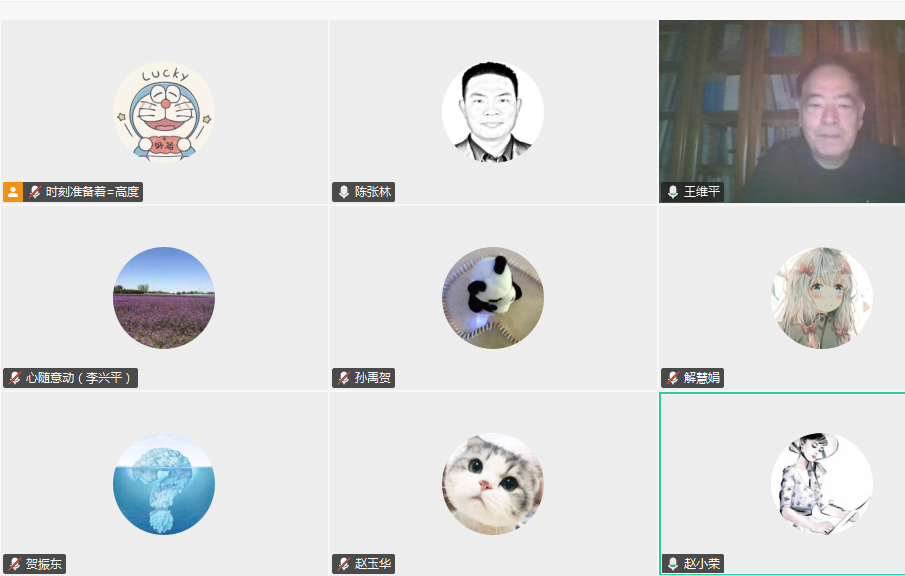This screenshot has width=905, height=576.
Task: Select 陈张林's sketch portrait avatar
Action: coord(493,112)
